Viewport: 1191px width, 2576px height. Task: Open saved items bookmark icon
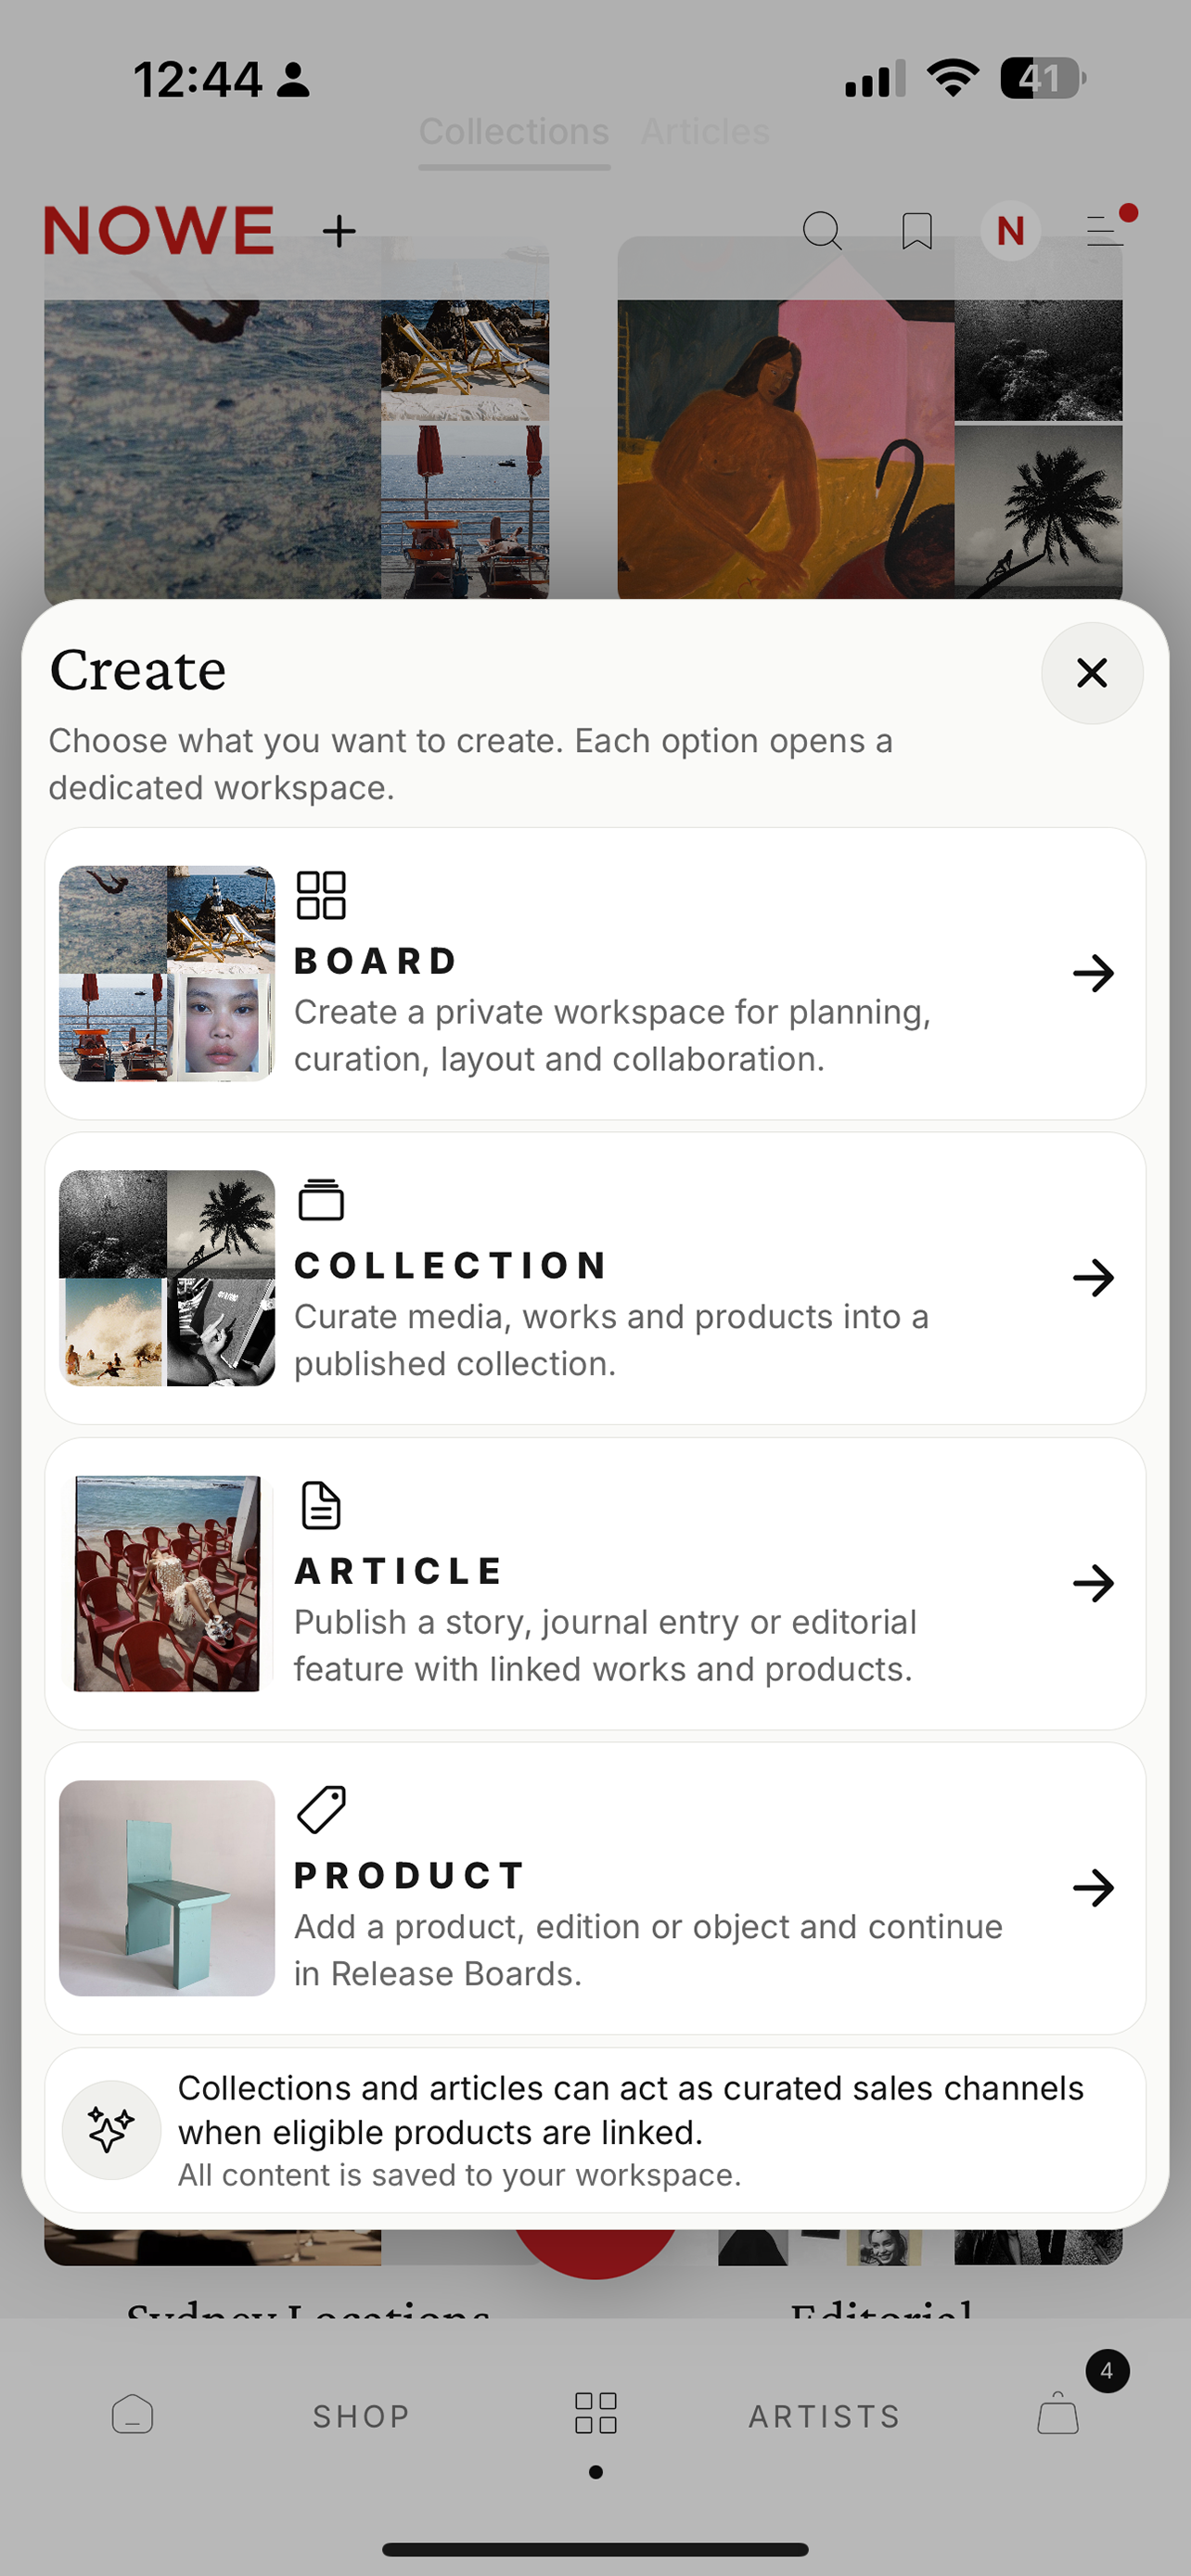(x=917, y=231)
